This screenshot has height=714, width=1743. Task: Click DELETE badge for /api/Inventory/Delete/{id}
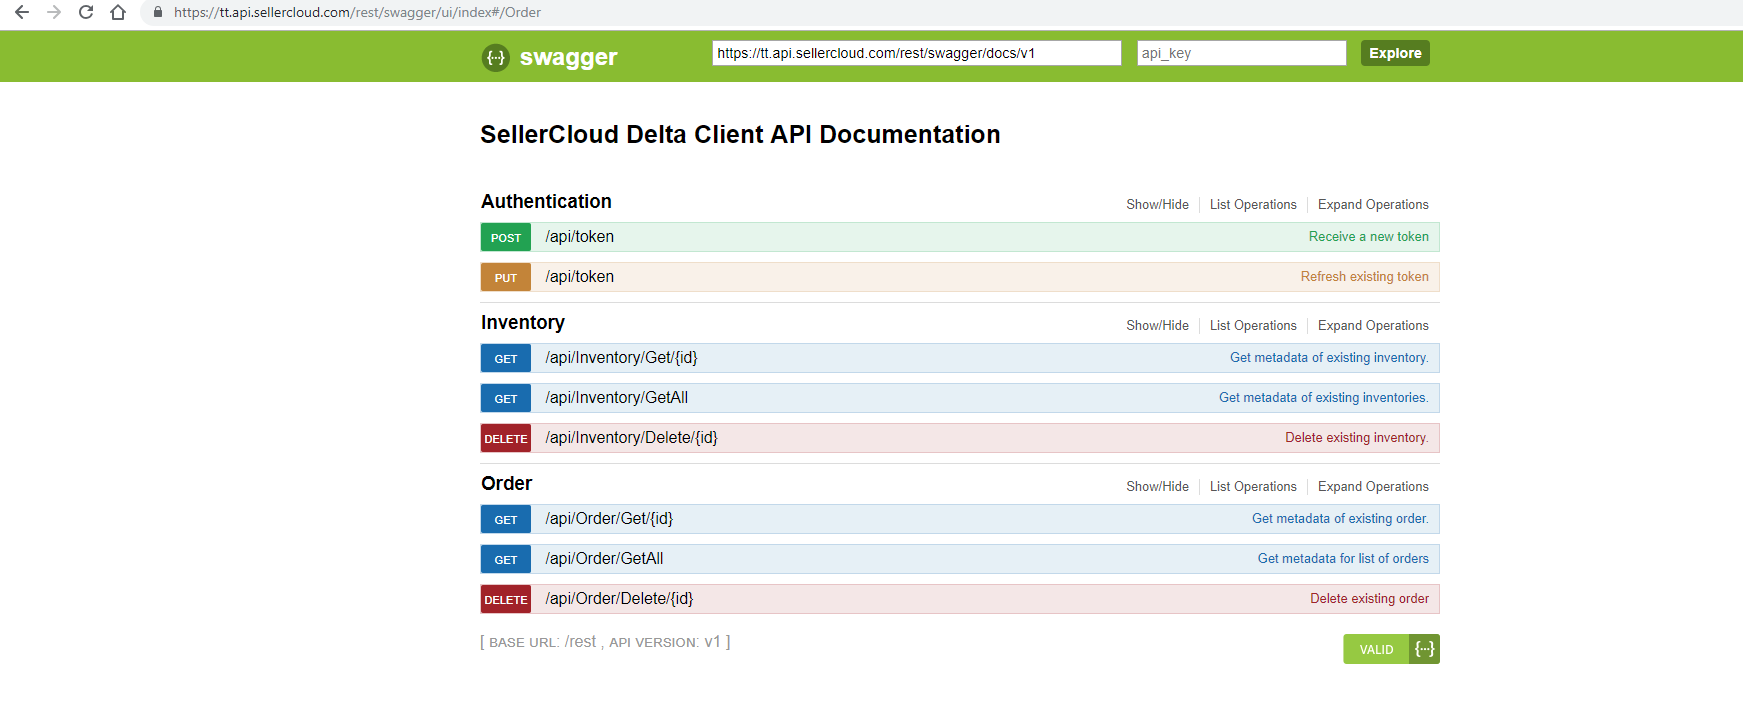coord(506,438)
